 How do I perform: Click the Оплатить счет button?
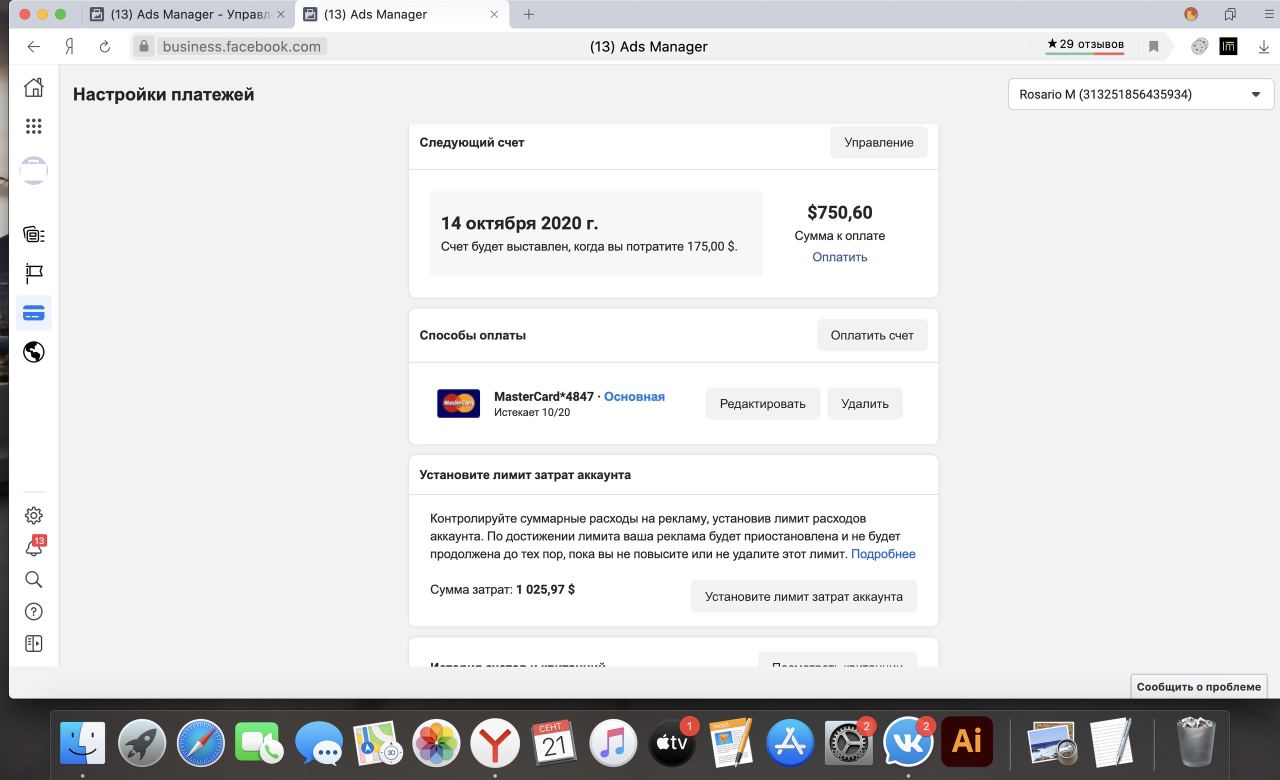coord(872,335)
